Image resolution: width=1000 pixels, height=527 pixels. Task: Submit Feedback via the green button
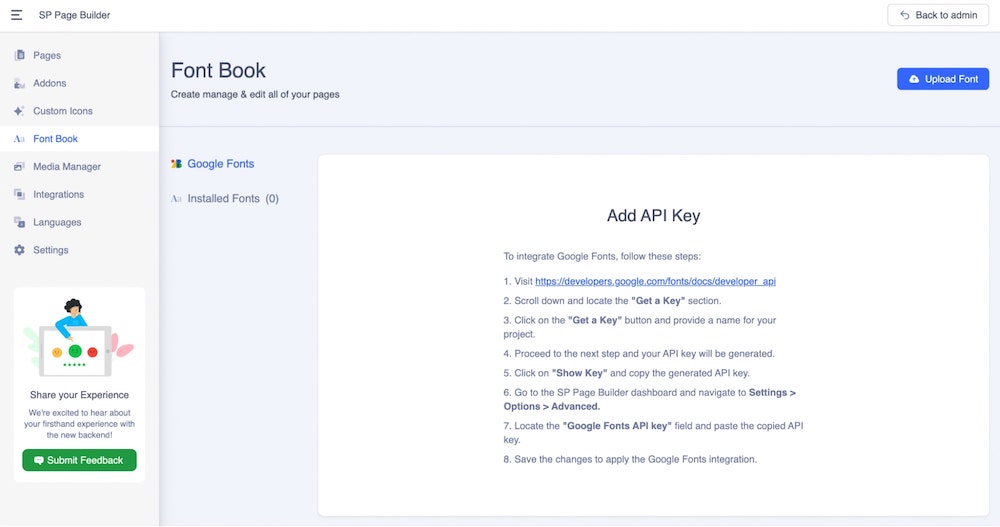(79, 460)
